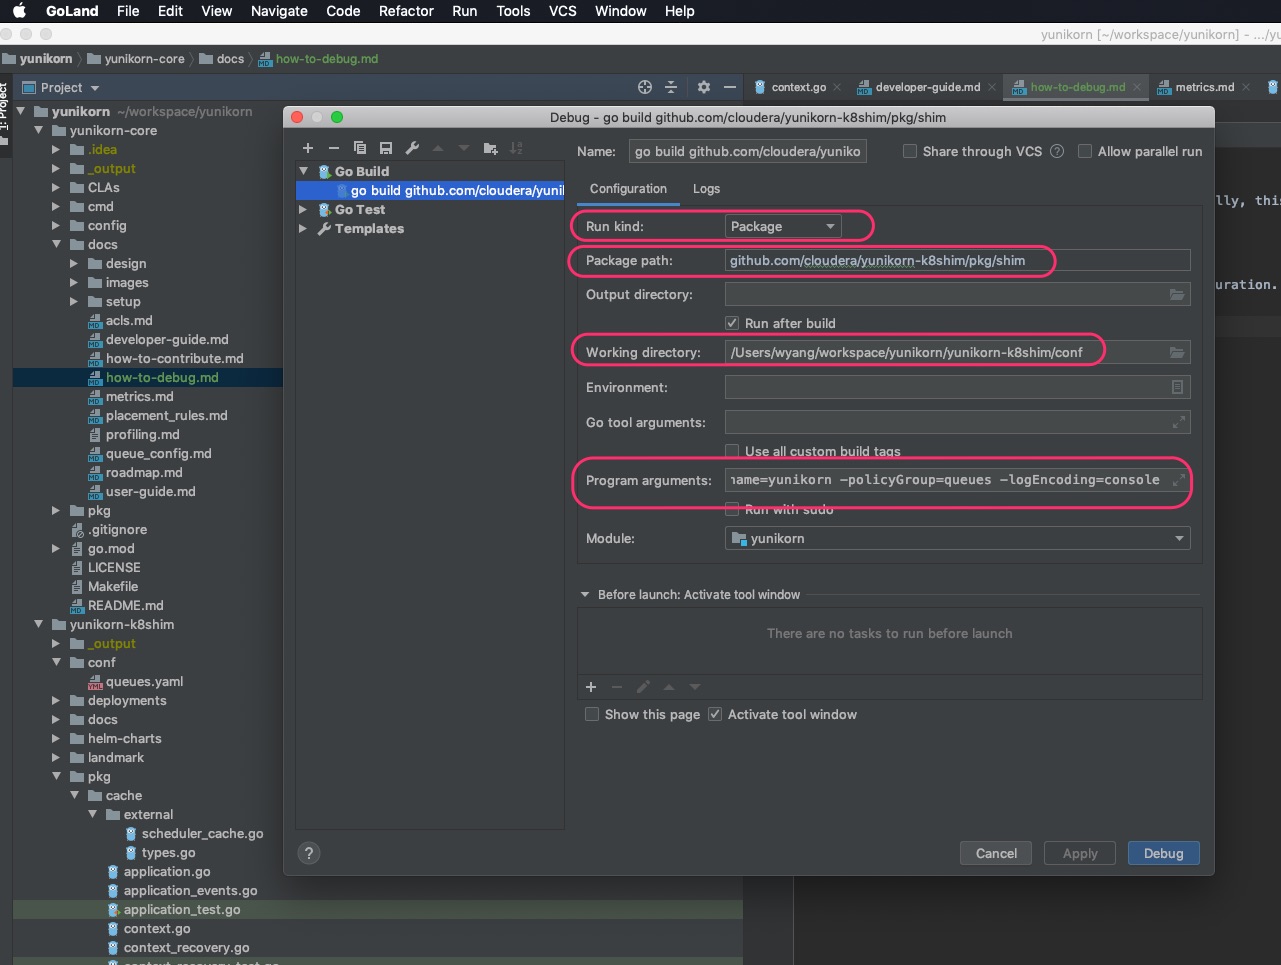Enable Allow parallel run option
The width and height of the screenshot is (1281, 965).
tap(1085, 151)
